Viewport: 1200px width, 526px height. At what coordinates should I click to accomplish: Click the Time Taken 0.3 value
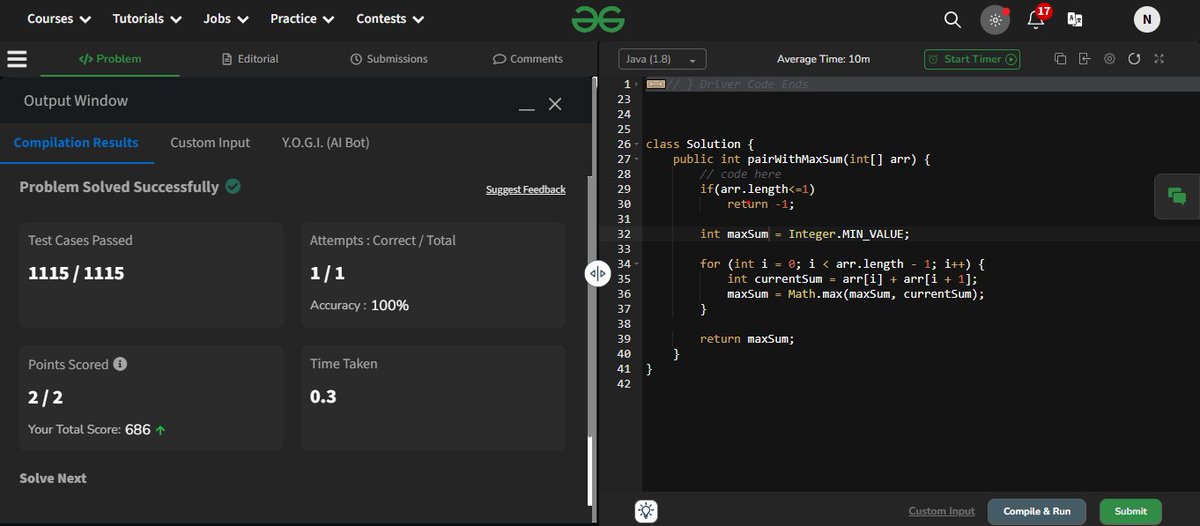[323, 397]
